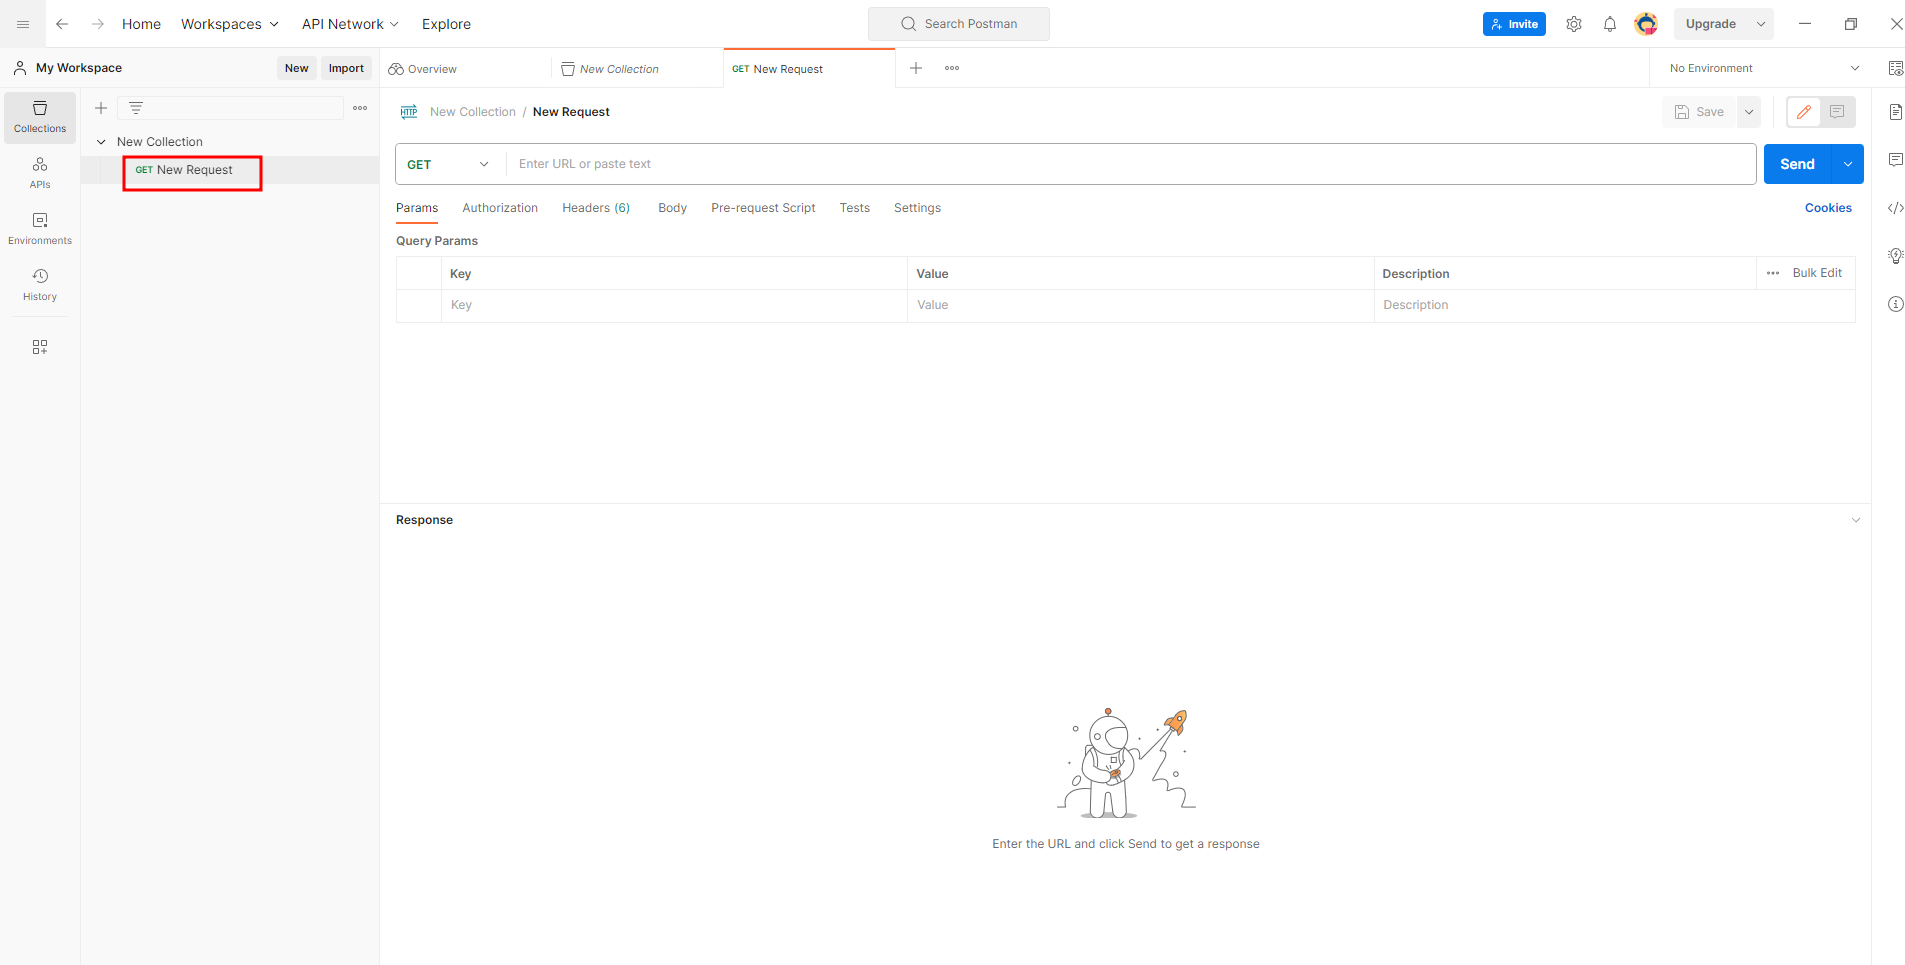Switch to comment mode icon
Image resolution: width=1905 pixels, height=965 pixels.
(x=1837, y=112)
